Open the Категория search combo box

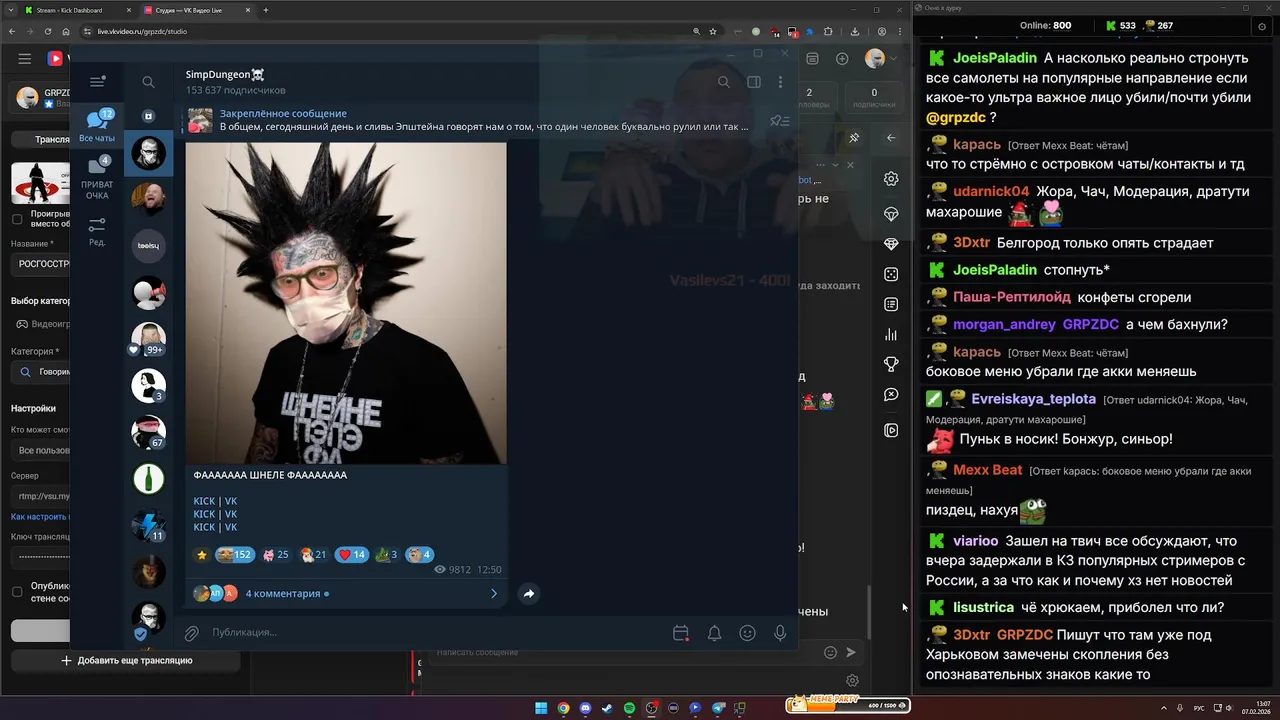click(x=40, y=372)
